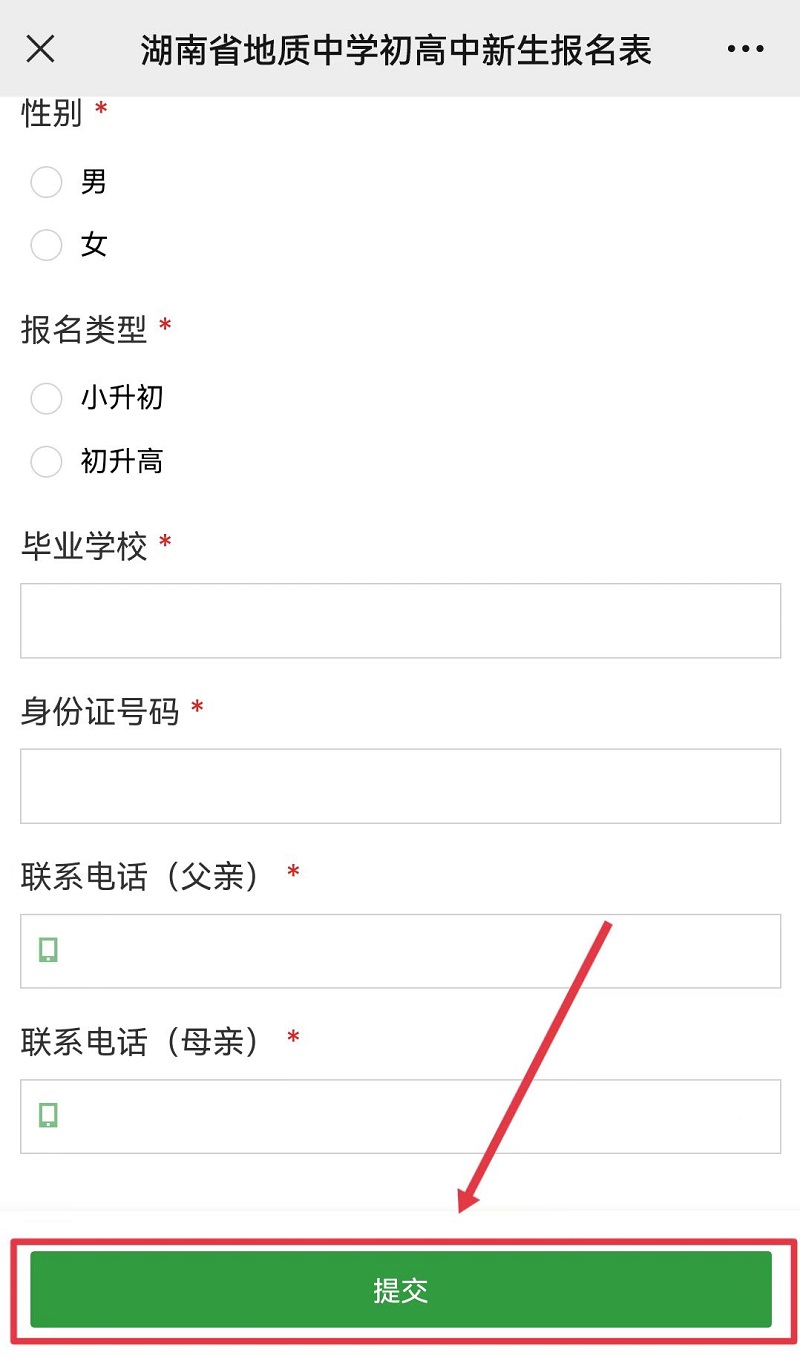Focus the 毕业学校 text field
This screenshot has height=1361, width=800.
click(x=400, y=621)
